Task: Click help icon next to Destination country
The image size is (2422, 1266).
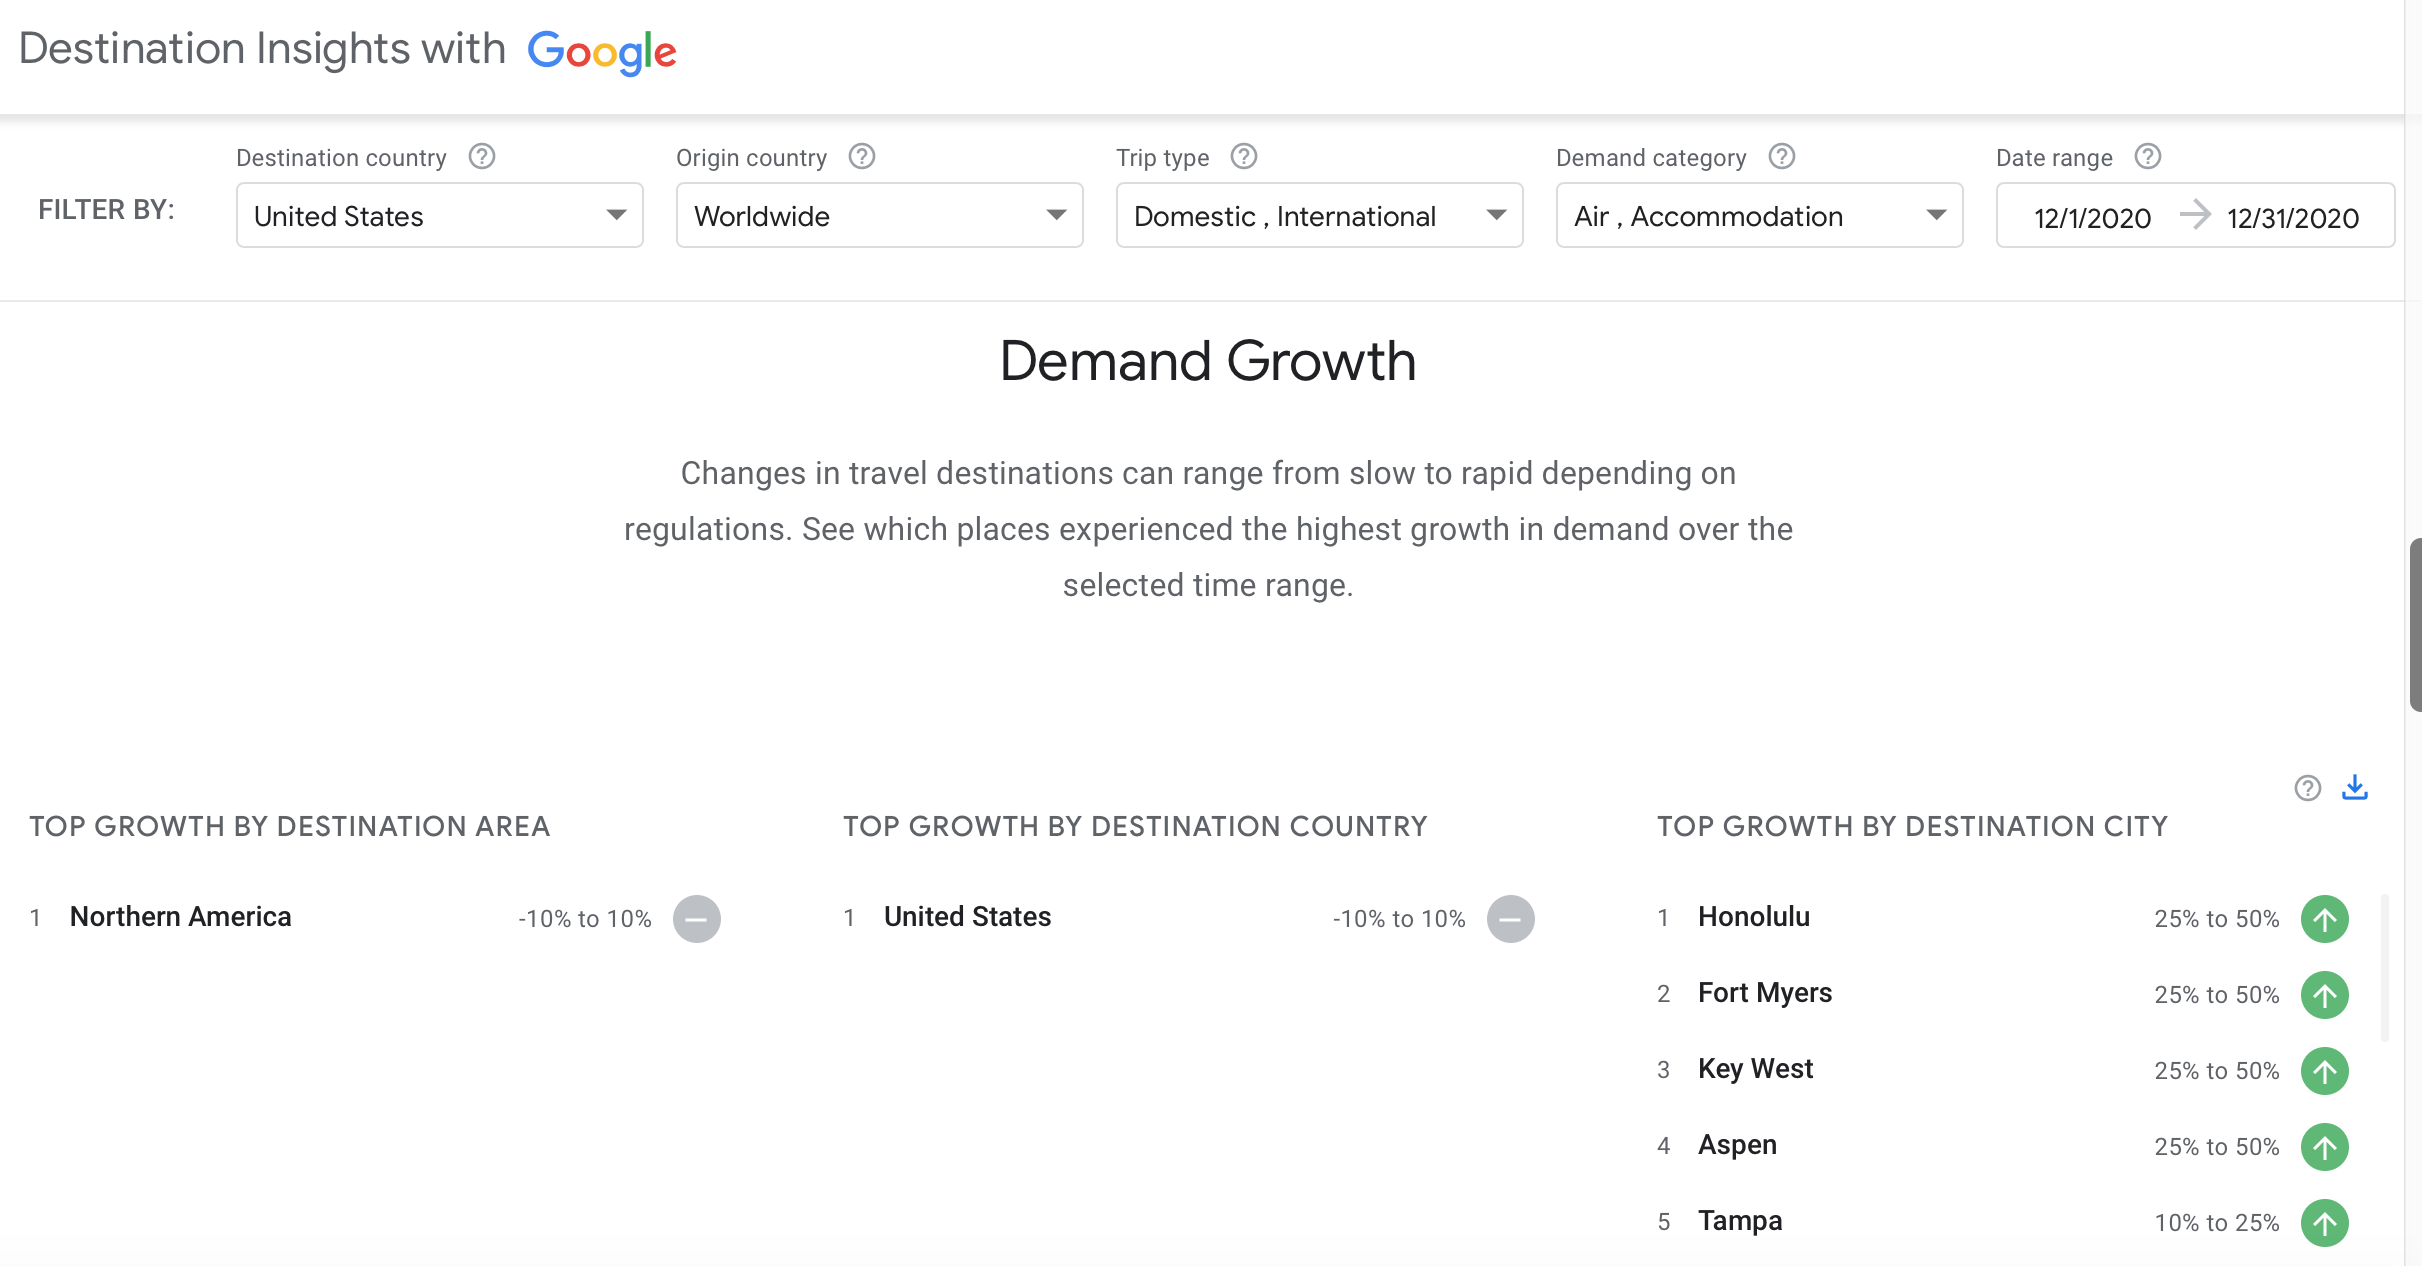Action: tap(482, 157)
